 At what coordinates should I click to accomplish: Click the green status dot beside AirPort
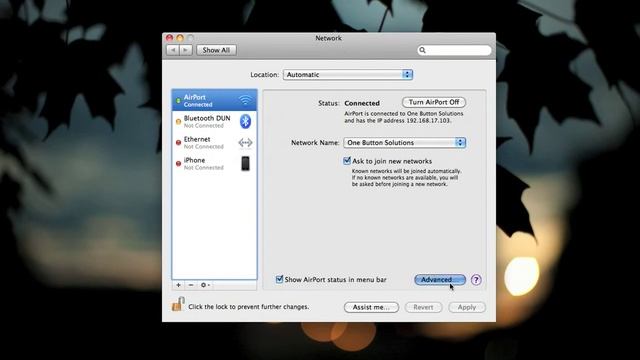click(x=178, y=100)
